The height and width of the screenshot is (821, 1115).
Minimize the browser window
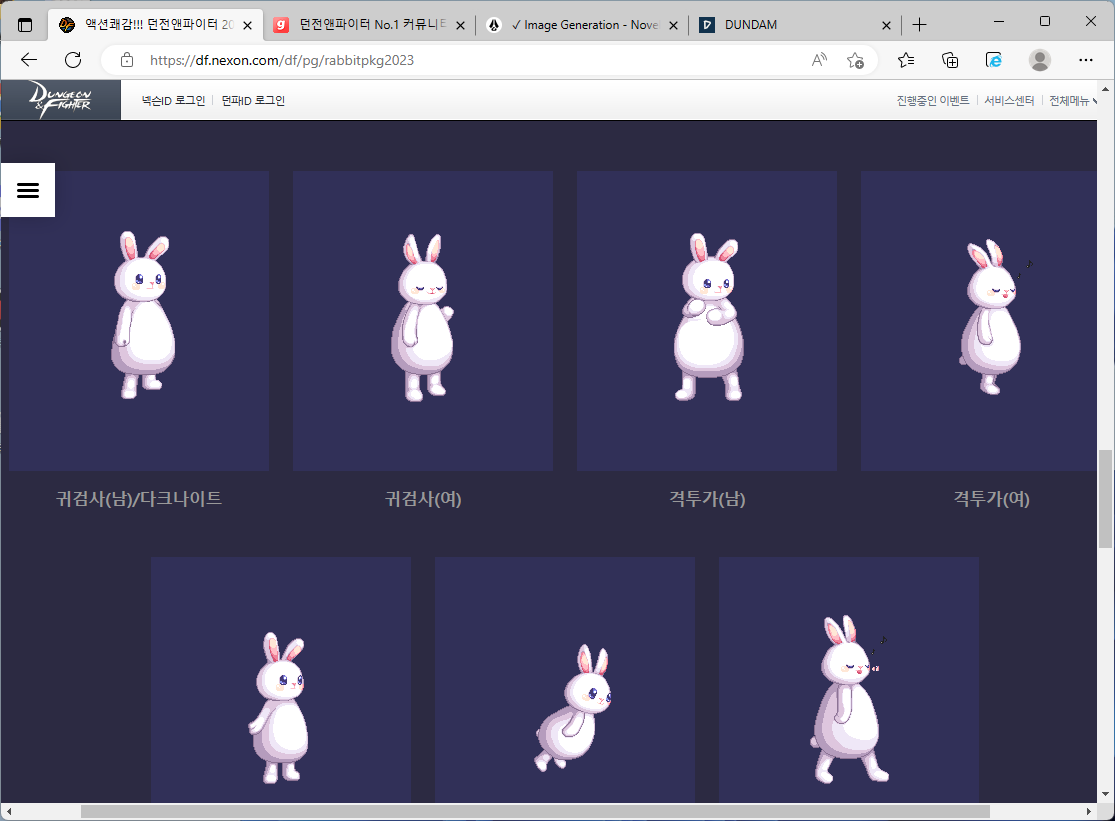pos(998,22)
